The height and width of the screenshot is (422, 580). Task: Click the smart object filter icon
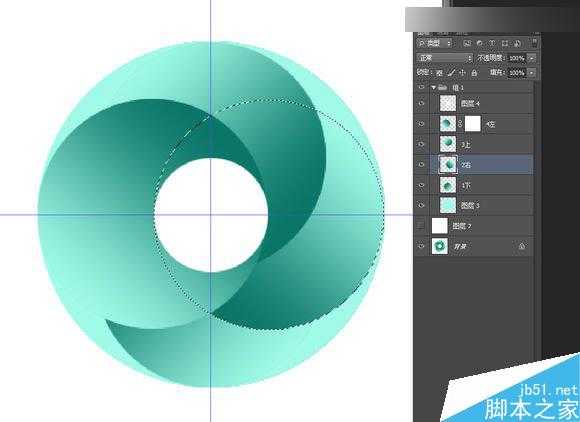click(x=517, y=44)
